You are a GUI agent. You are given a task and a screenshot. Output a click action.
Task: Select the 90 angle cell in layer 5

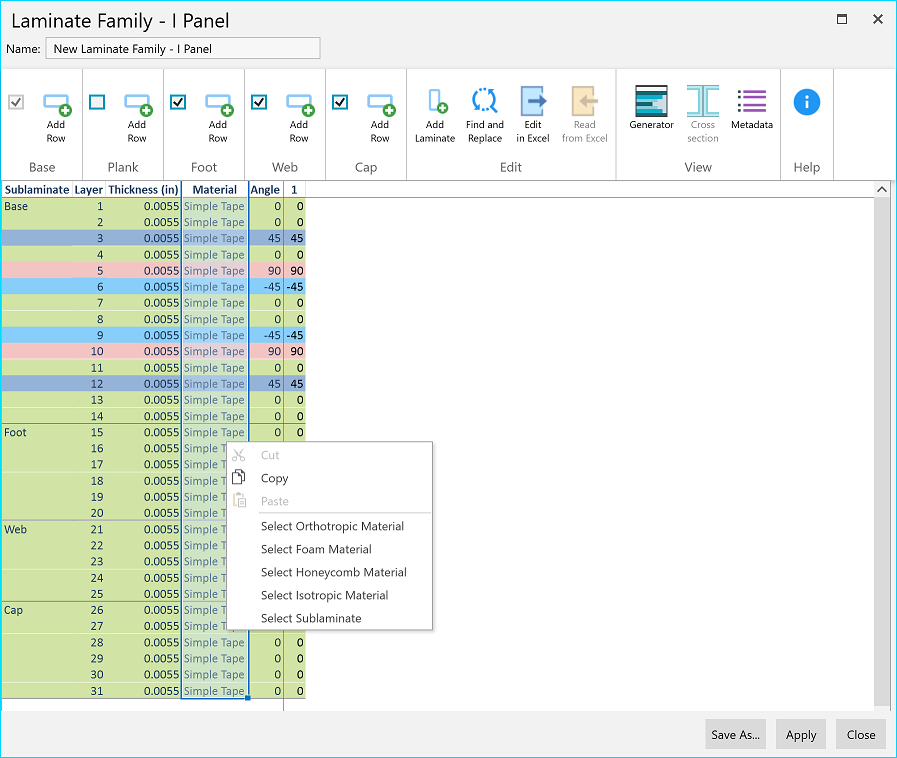tap(267, 271)
